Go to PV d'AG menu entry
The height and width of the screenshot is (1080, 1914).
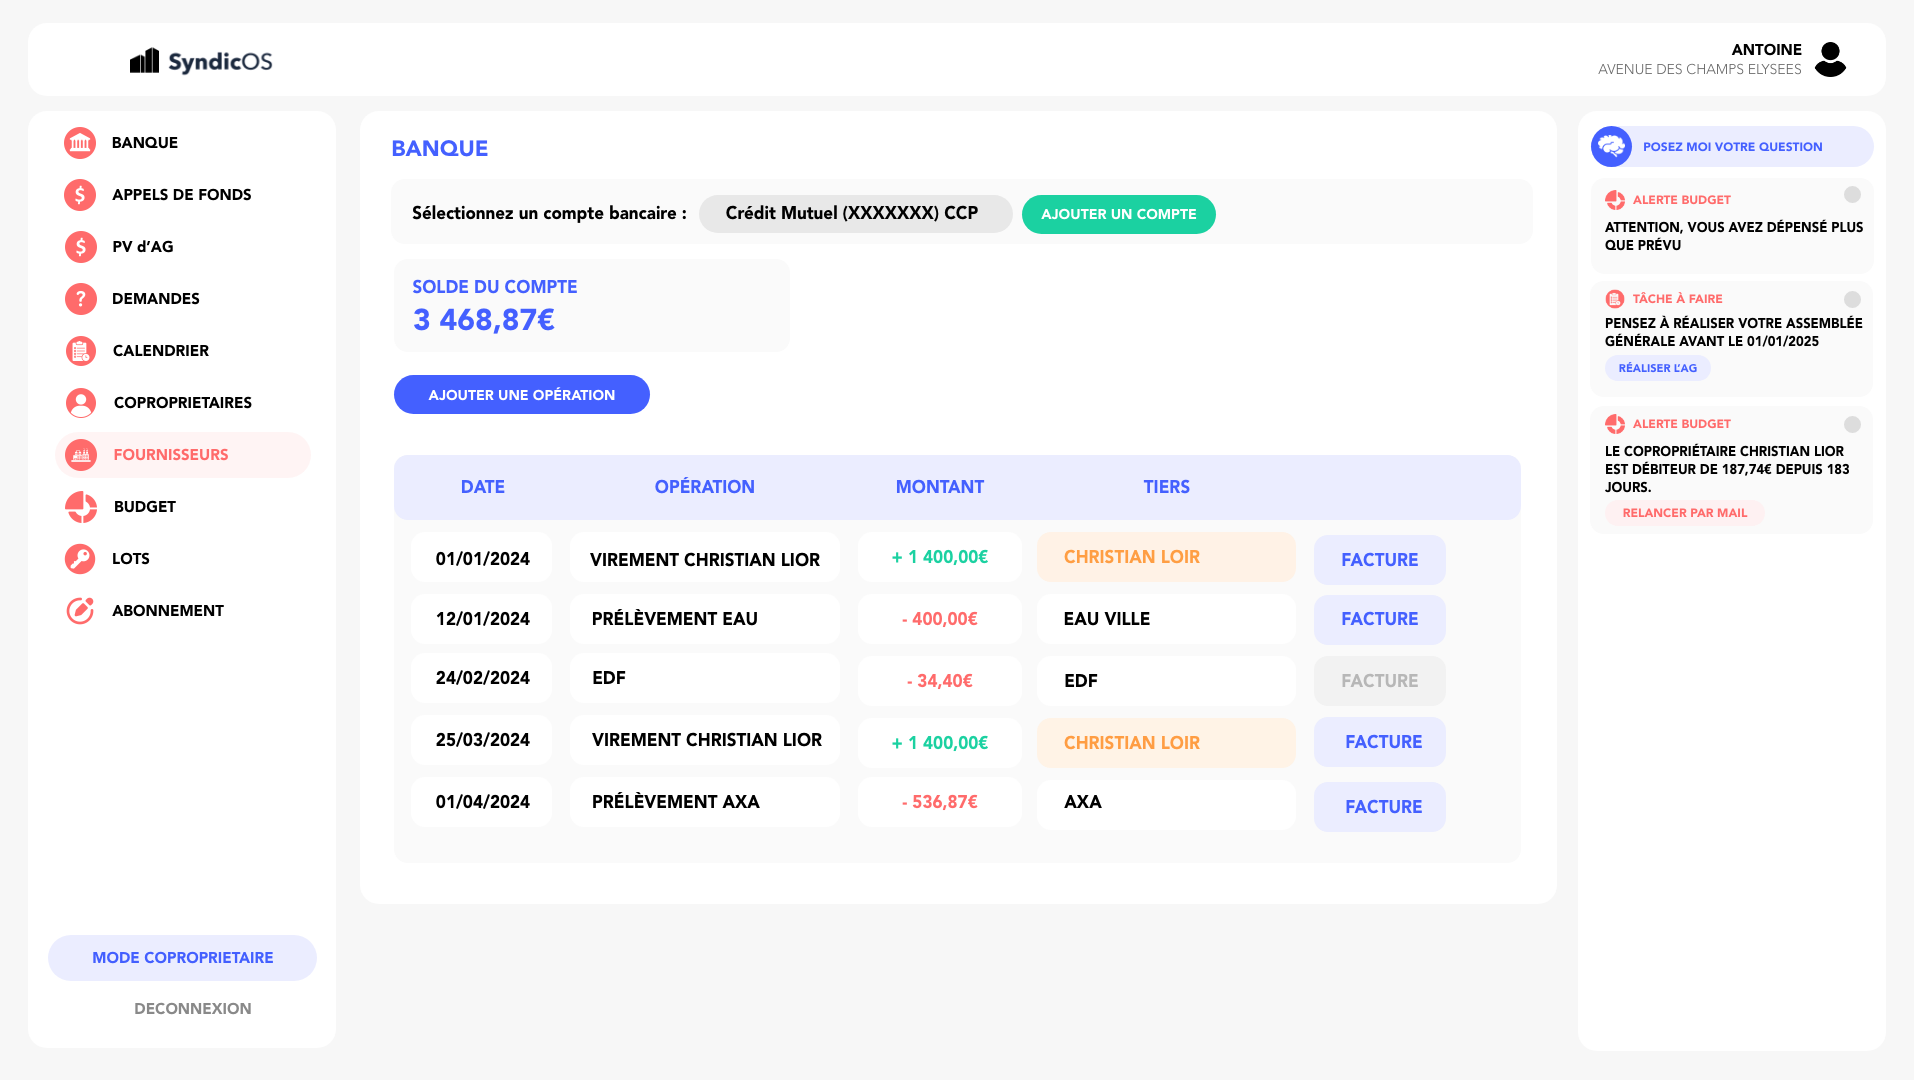[142, 247]
